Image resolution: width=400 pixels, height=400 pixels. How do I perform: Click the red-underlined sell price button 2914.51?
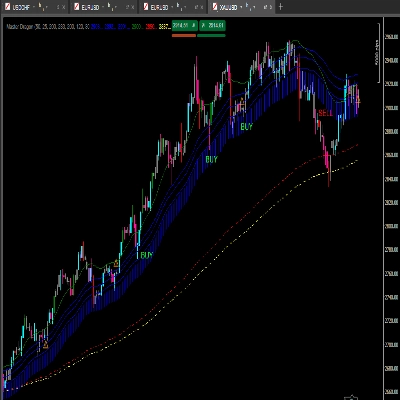[185, 26]
